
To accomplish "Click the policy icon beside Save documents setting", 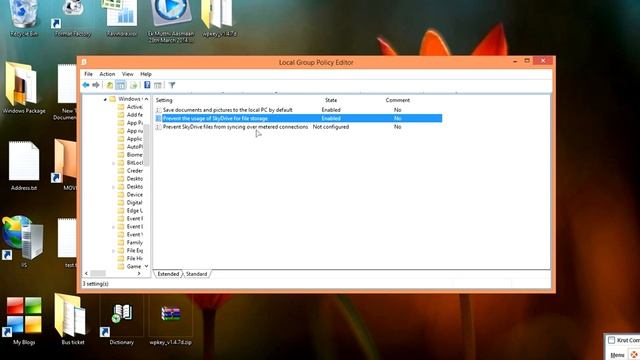I will coord(158,110).
